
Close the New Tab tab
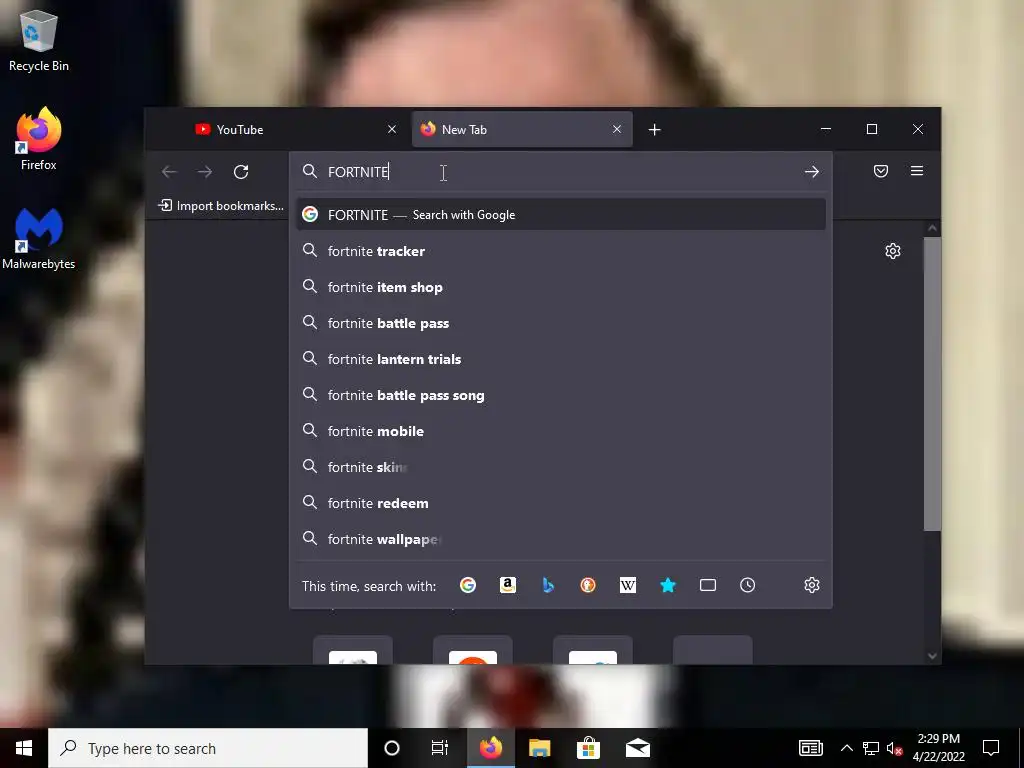[616, 129]
